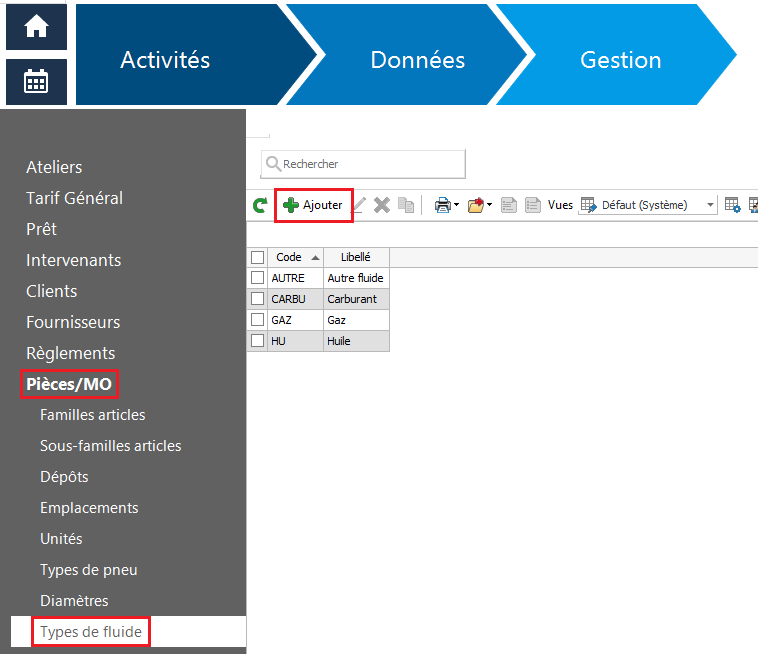Click the duplicate copy icon
Image resolution: width=758 pixels, height=654 pixels.
coord(406,205)
